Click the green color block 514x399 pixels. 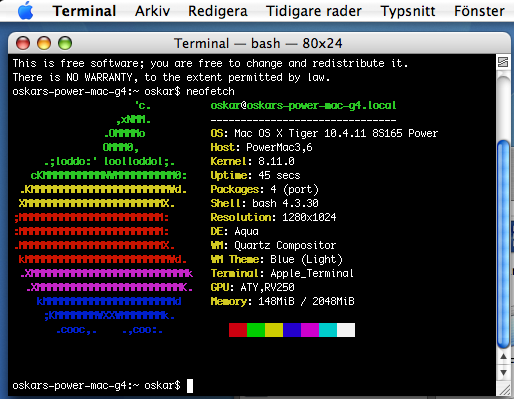pyautogui.click(x=256, y=330)
